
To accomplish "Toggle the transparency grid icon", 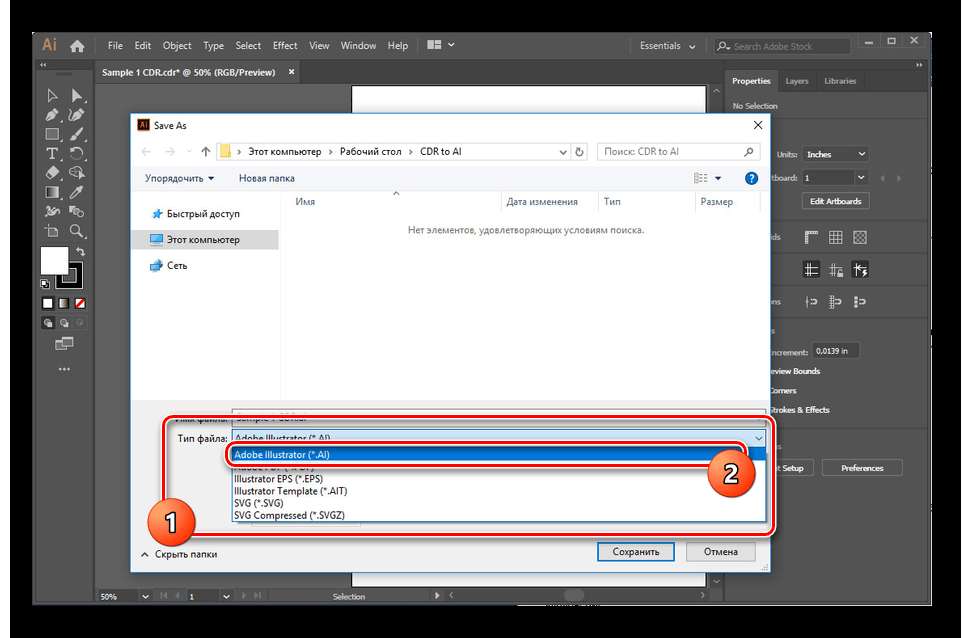I will pos(859,238).
